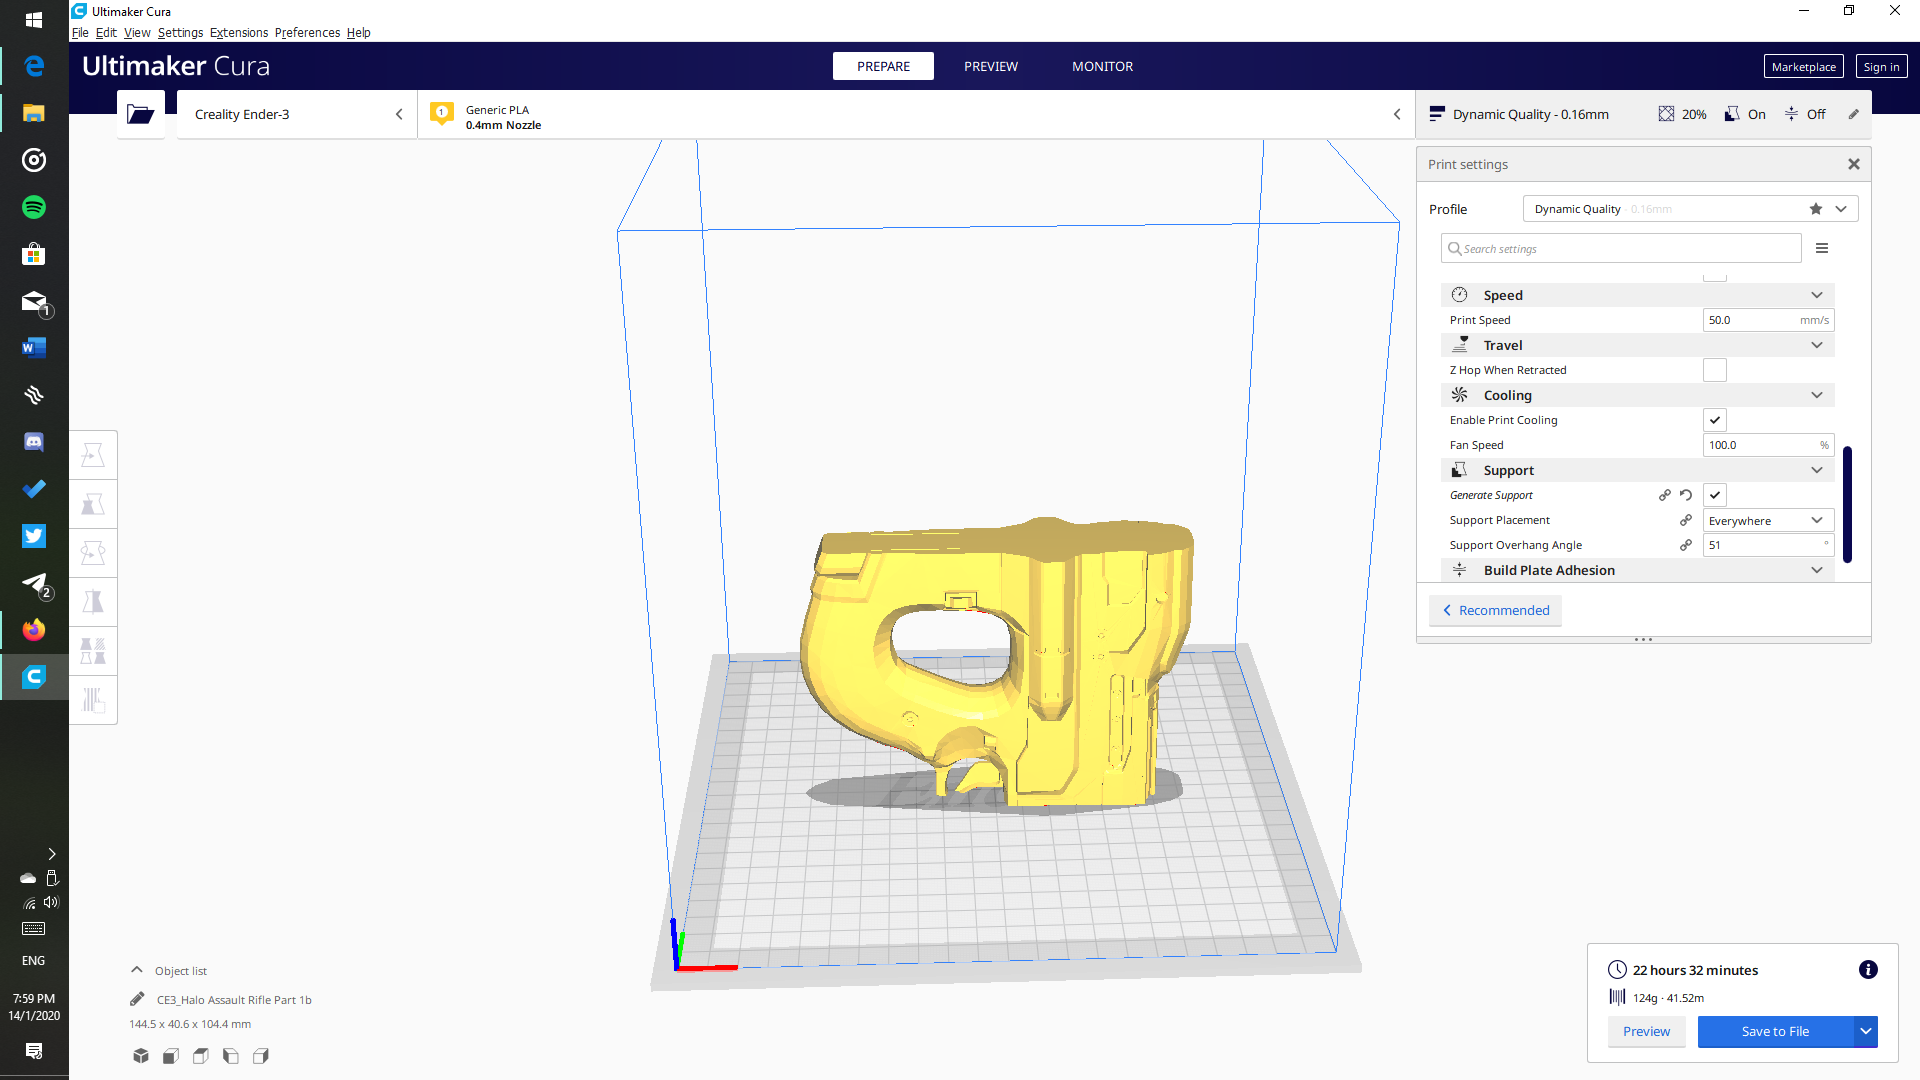Screen dimensions: 1920x1080
Task: Switch to right side view icon
Action: pos(261,1056)
